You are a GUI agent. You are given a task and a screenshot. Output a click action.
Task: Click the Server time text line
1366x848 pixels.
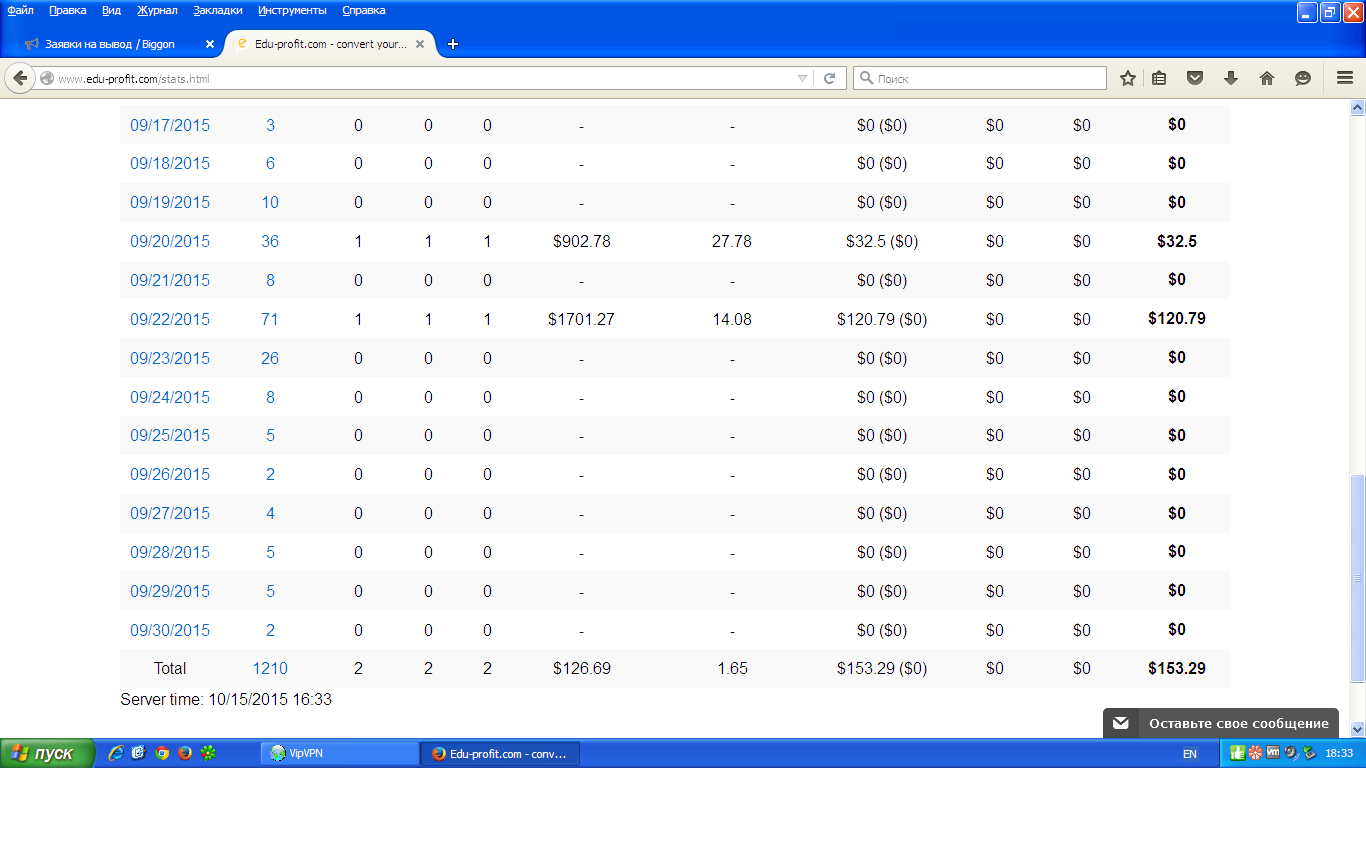(x=226, y=699)
